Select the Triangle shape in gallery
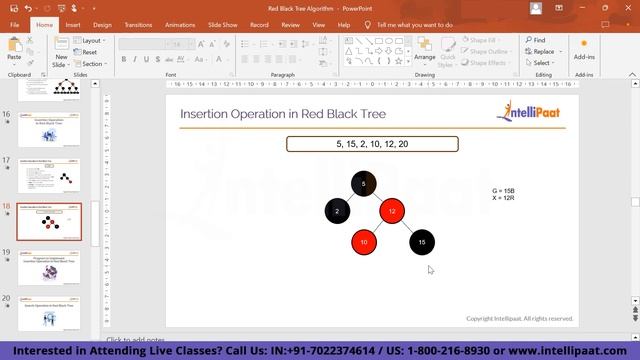This screenshot has width=640, height=360. (349, 51)
